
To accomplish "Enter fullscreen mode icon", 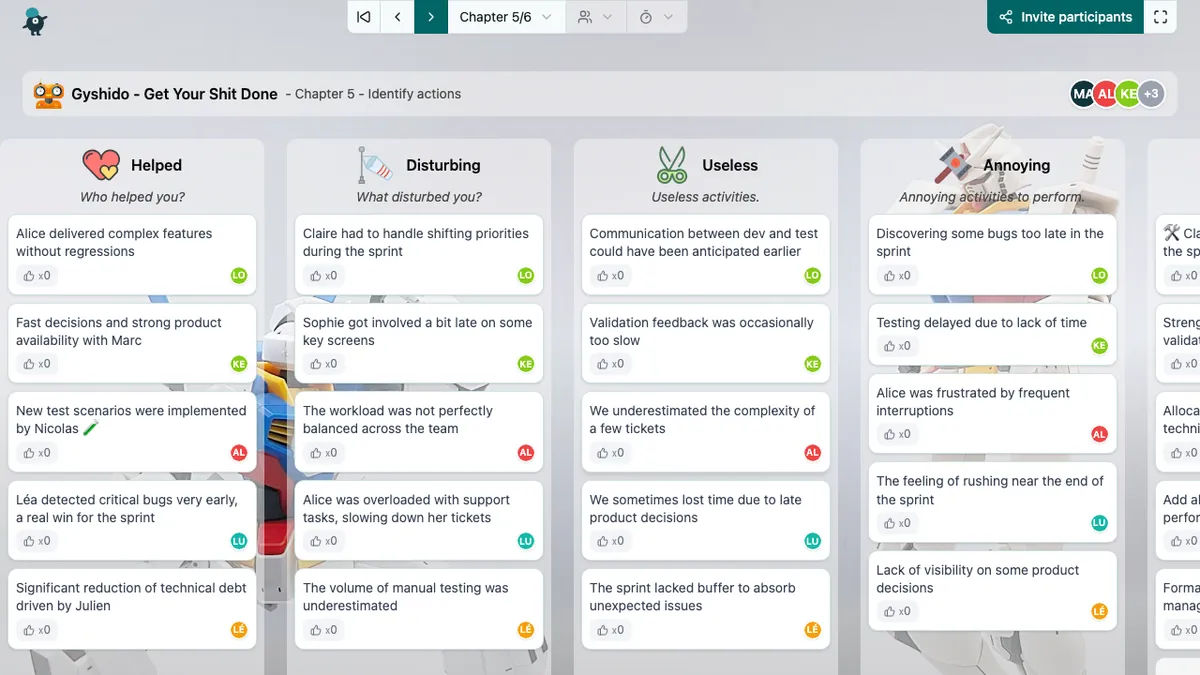I will pyautogui.click(x=1160, y=17).
